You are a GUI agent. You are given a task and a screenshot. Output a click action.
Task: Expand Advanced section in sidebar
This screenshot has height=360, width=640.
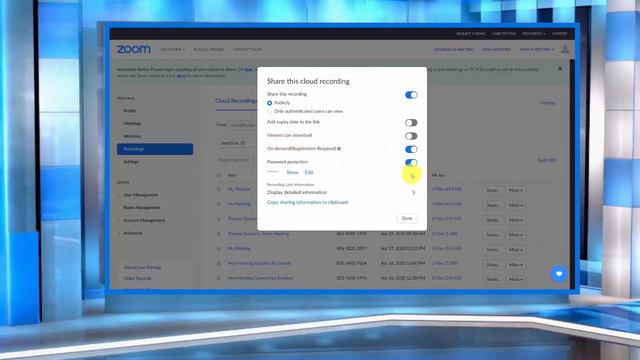pos(132,233)
